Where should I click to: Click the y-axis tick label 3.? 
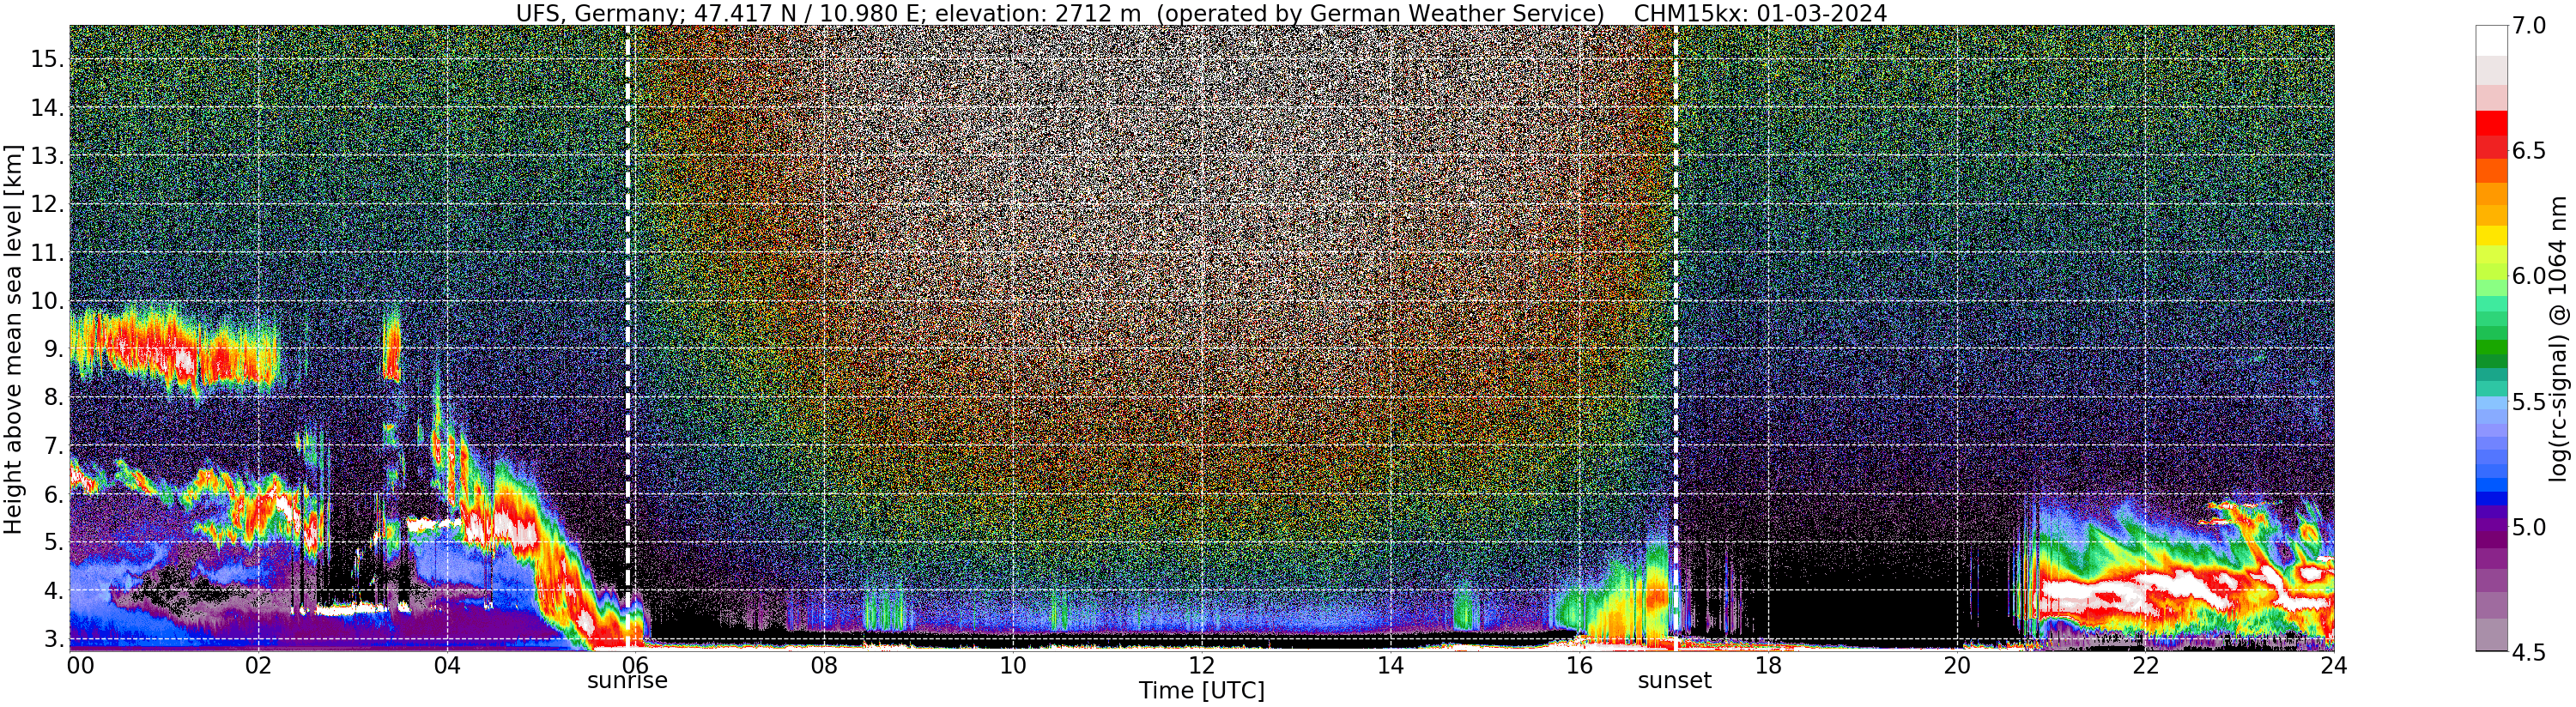[54, 639]
